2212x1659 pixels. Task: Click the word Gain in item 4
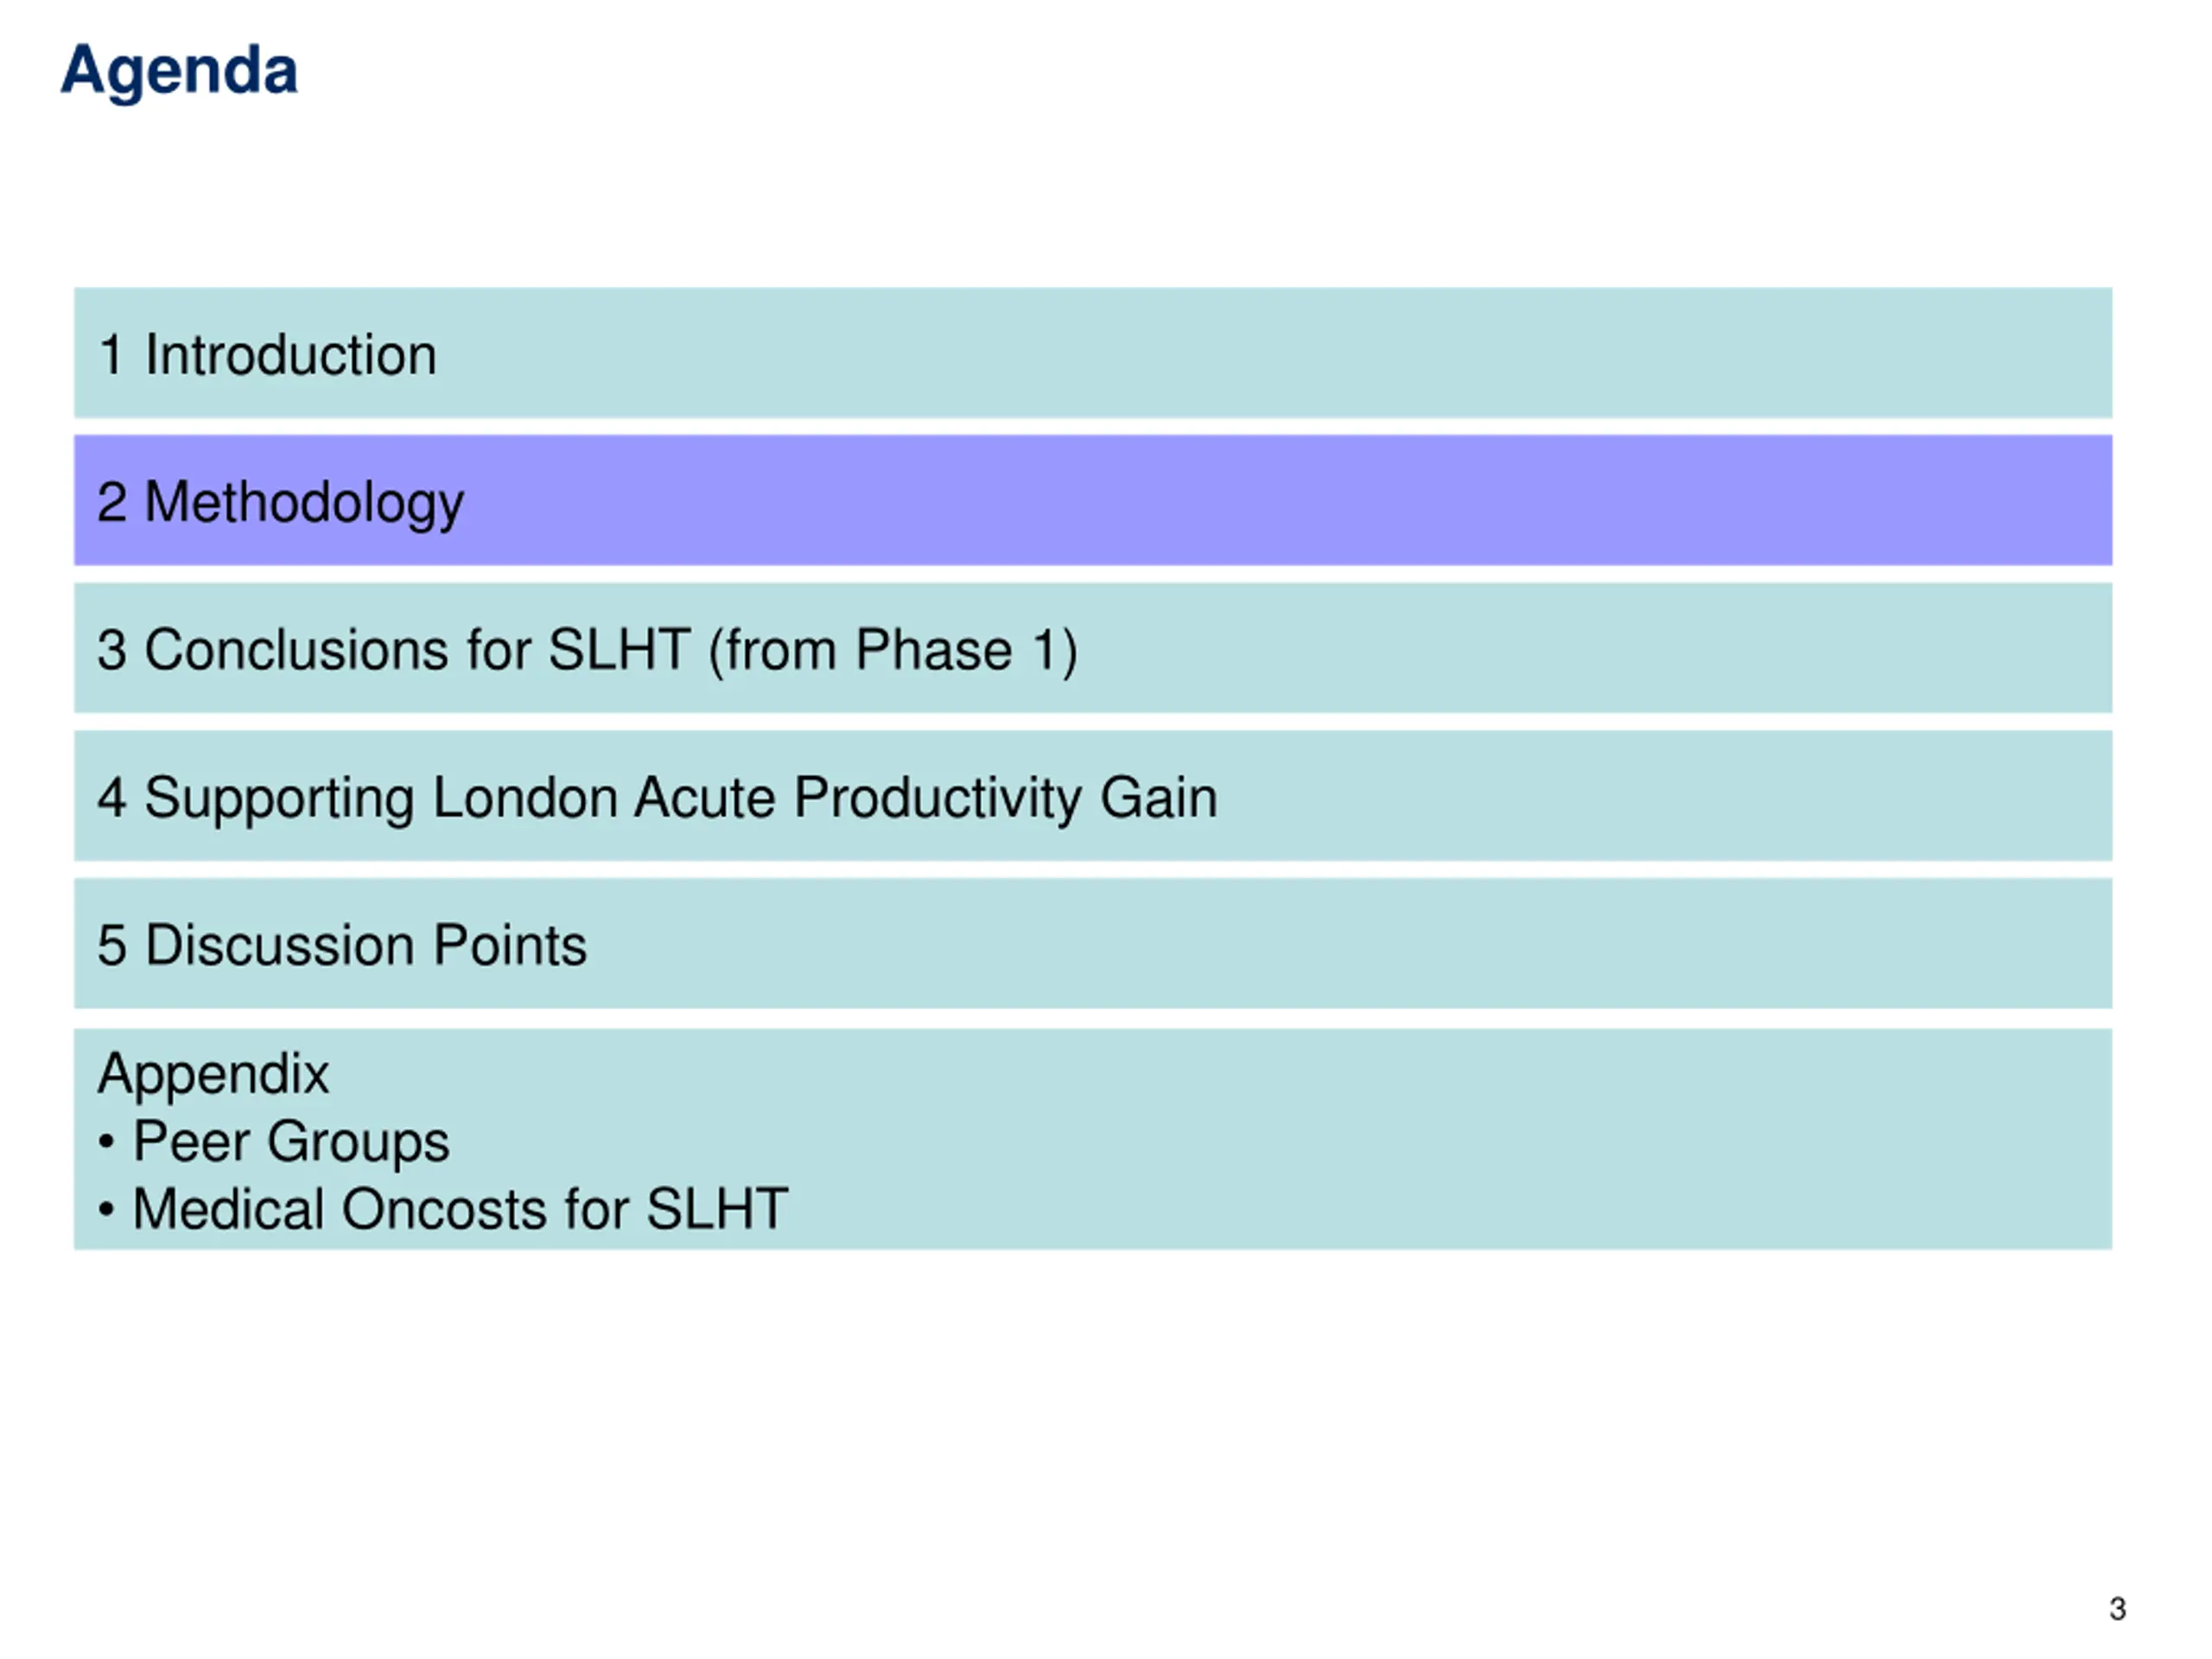click(1159, 798)
